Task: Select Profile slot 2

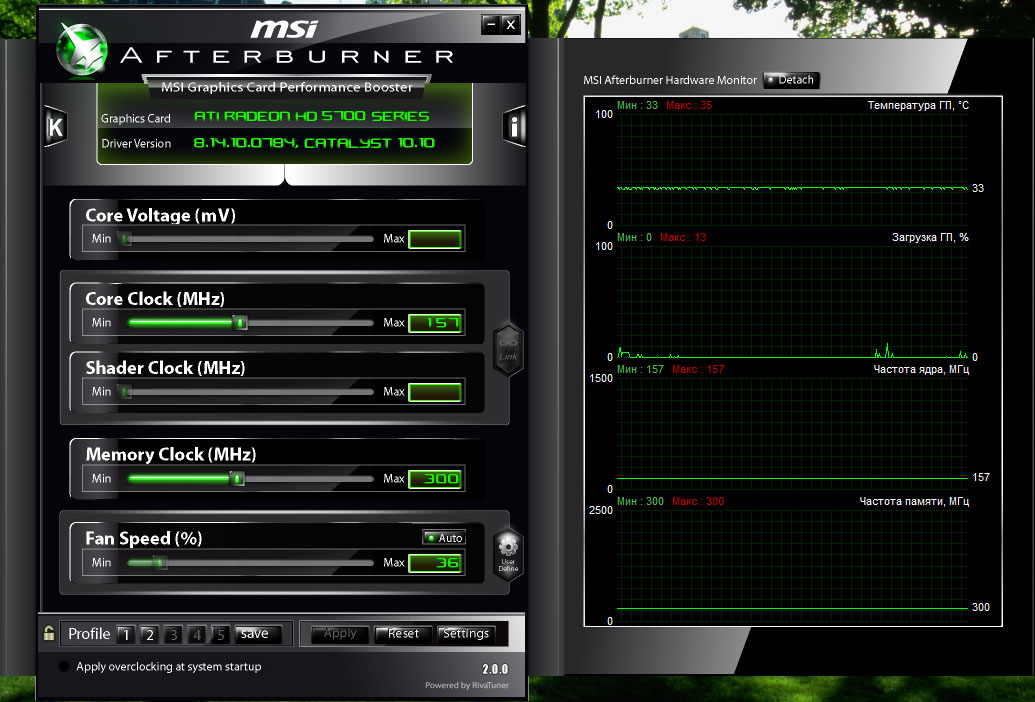Action: 150,635
